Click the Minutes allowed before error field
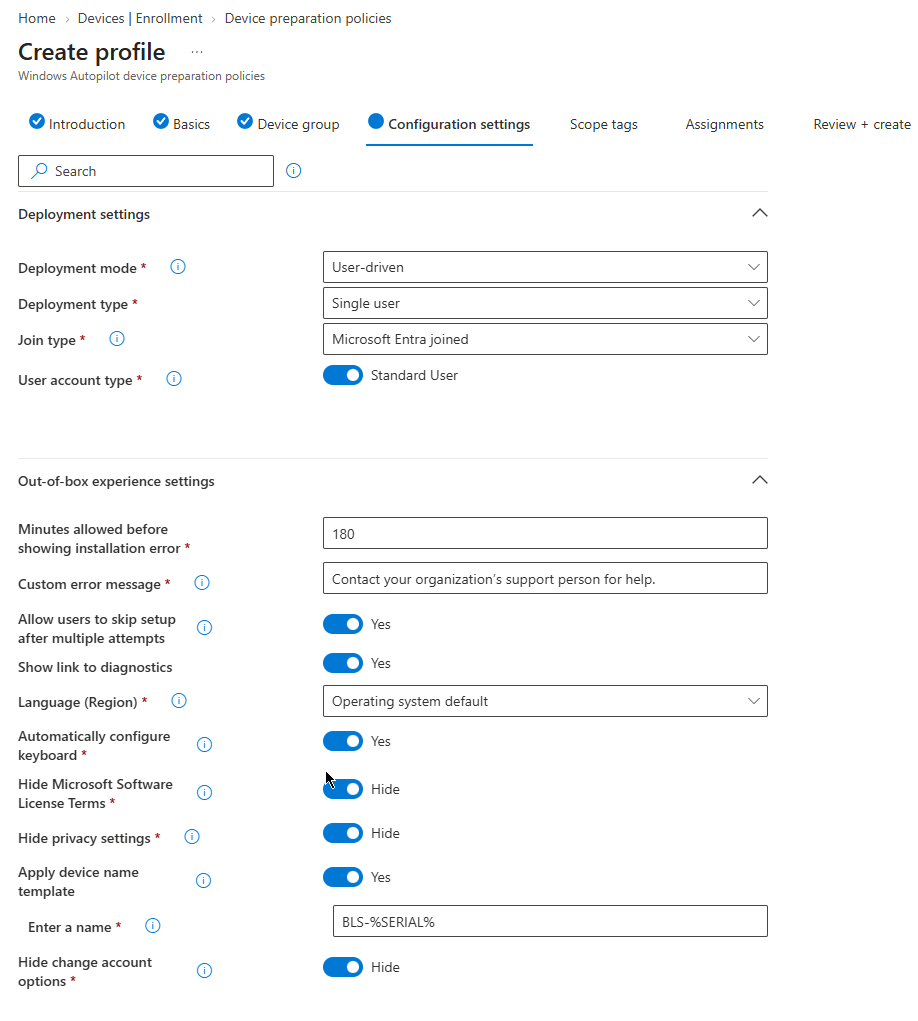 [x=545, y=534]
